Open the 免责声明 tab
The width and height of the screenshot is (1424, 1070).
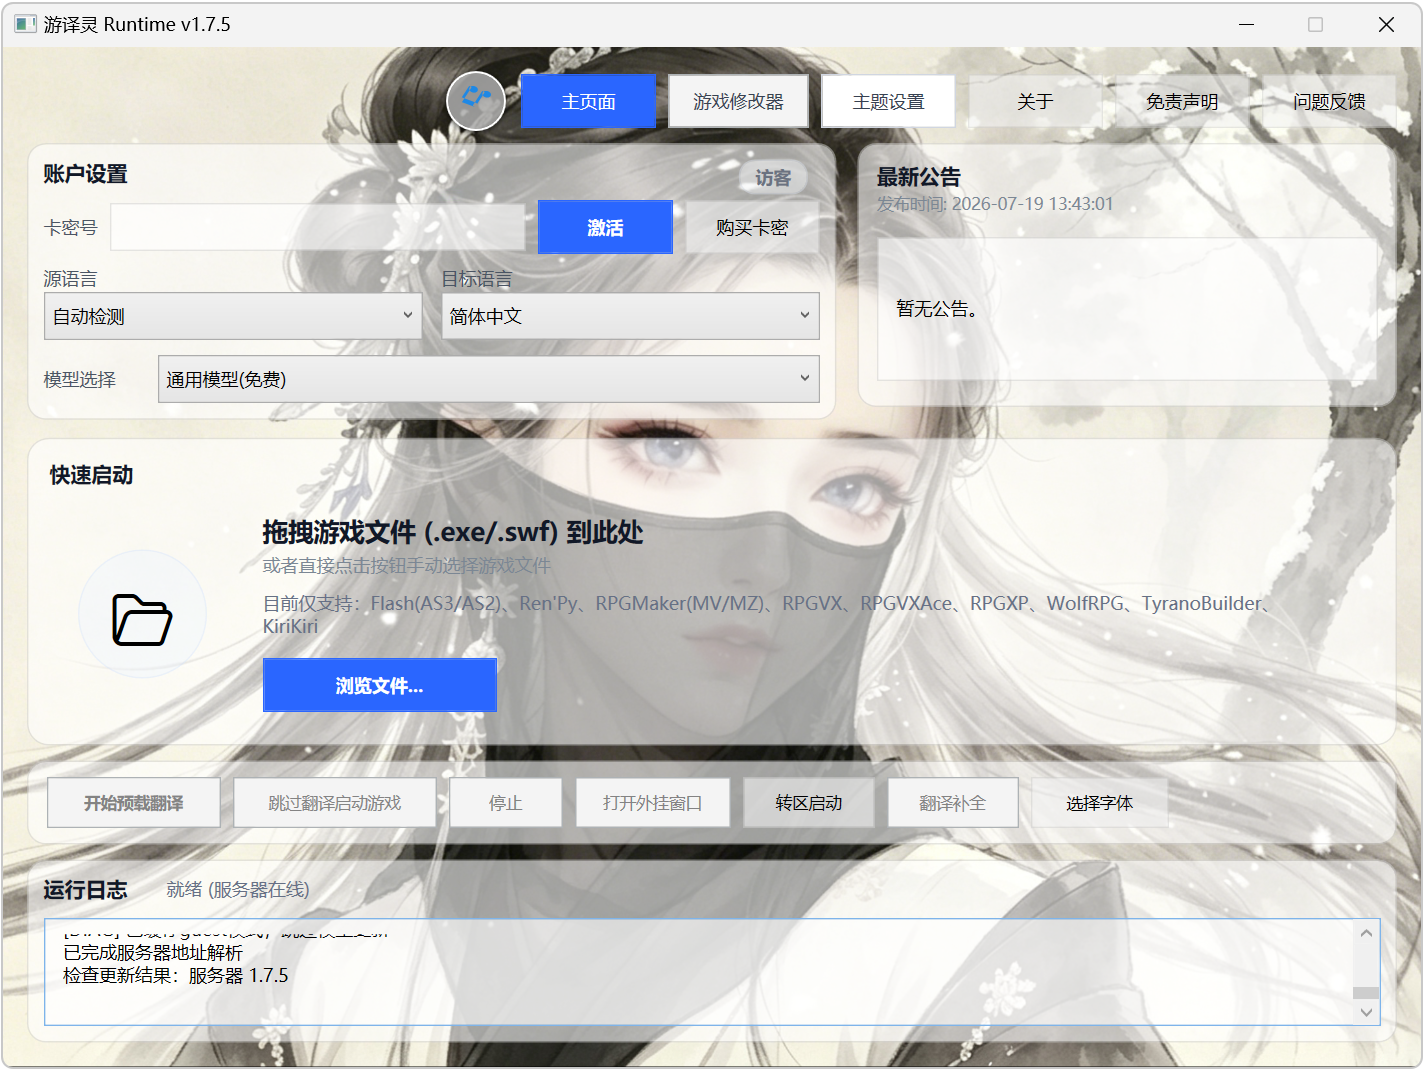click(1182, 101)
